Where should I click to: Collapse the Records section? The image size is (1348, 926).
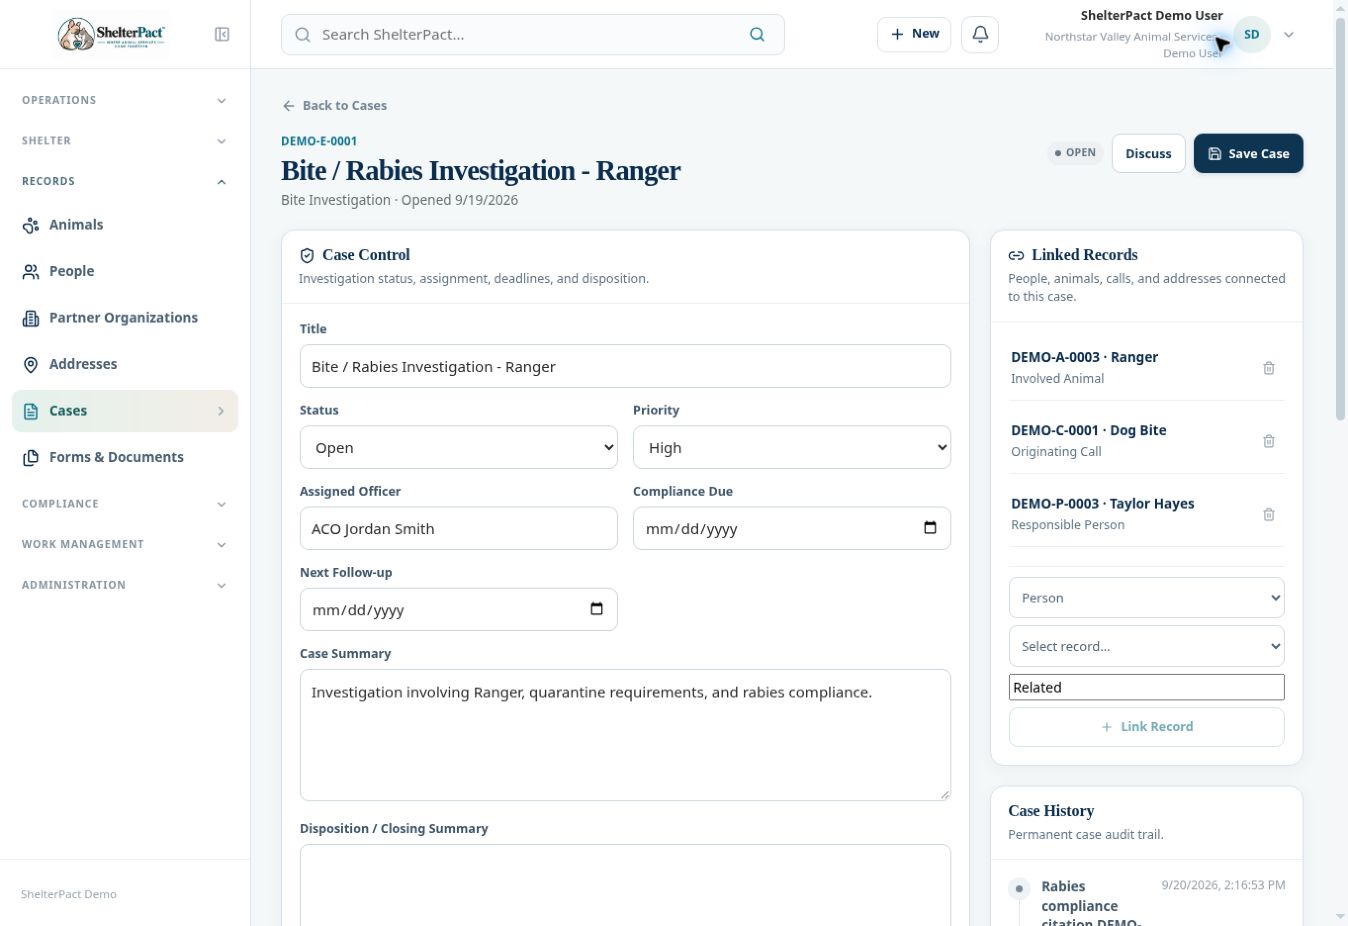coord(125,181)
